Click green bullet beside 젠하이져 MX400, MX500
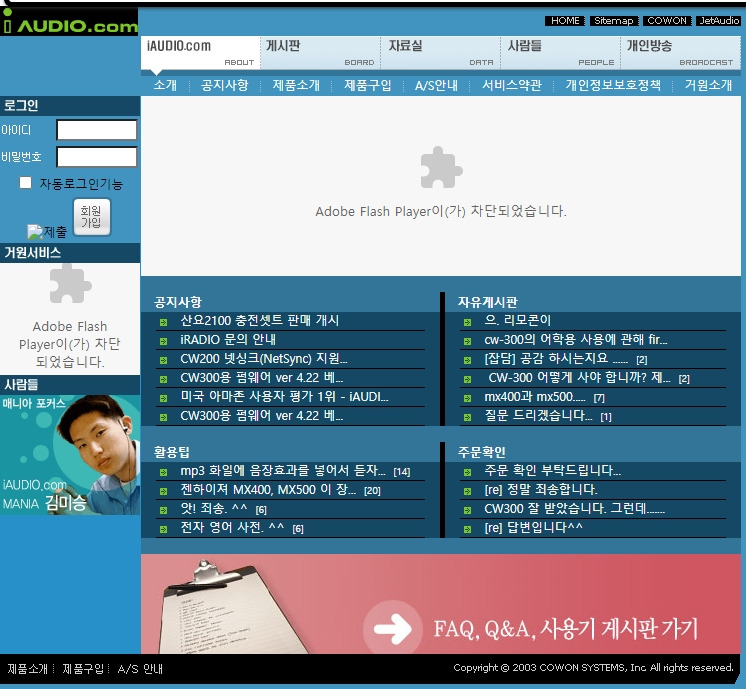 pos(163,492)
